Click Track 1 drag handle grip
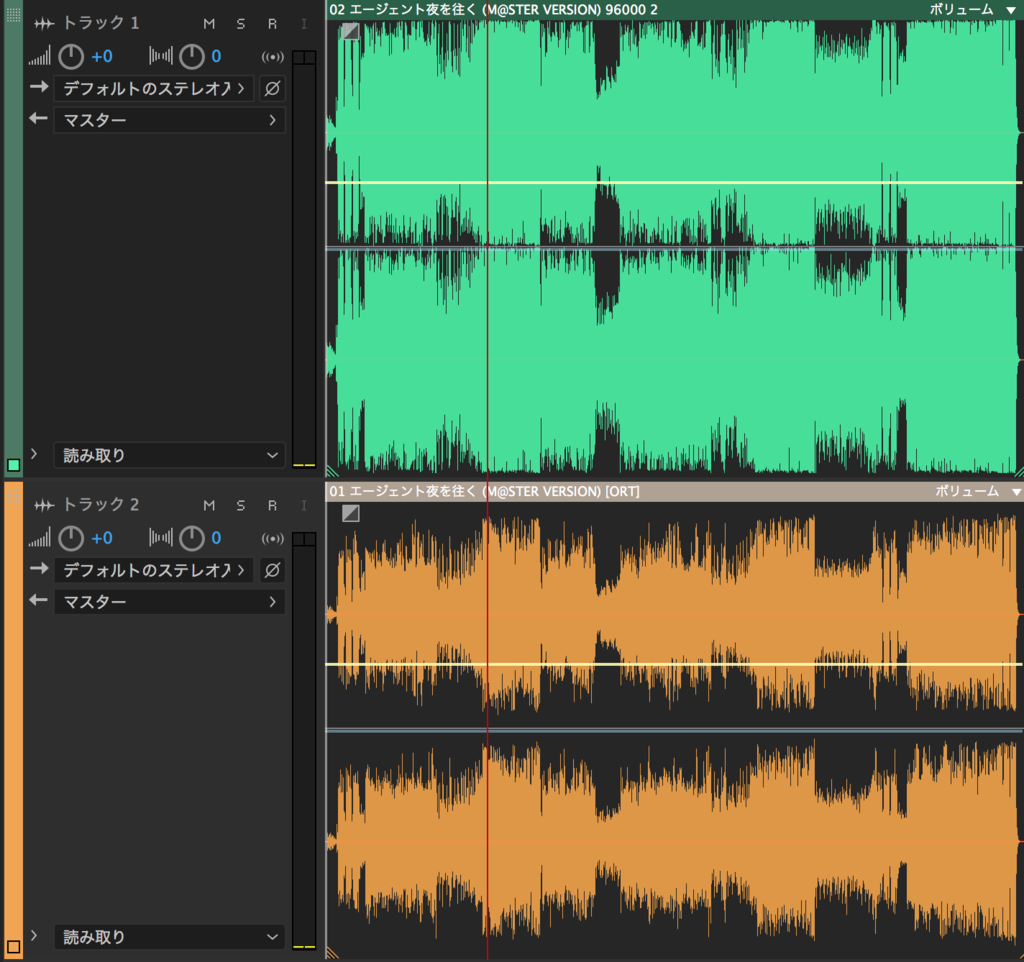This screenshot has height=962, width=1024. (13, 13)
